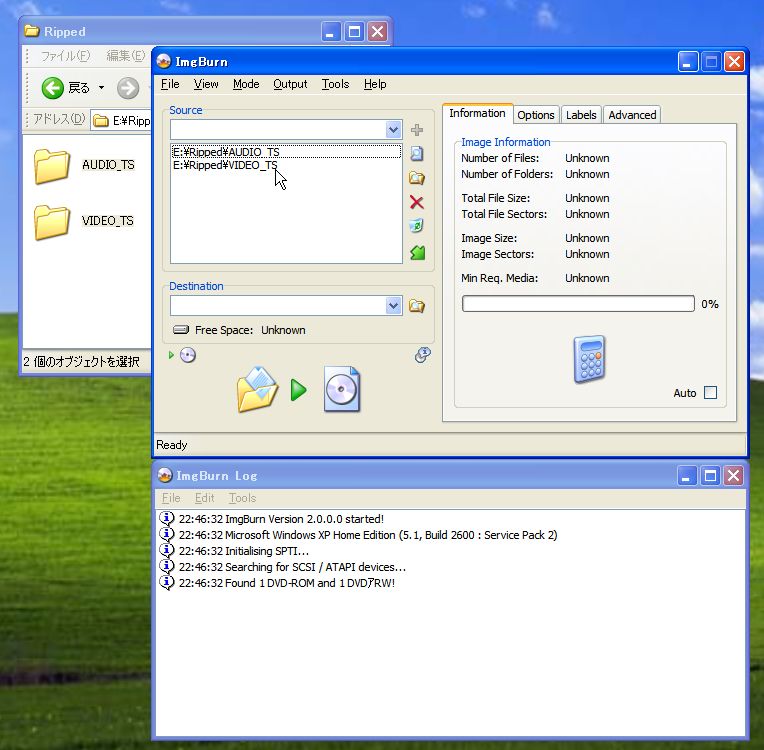Select E:¥Ripped¥VIDEO_TS in source list

coord(286,165)
